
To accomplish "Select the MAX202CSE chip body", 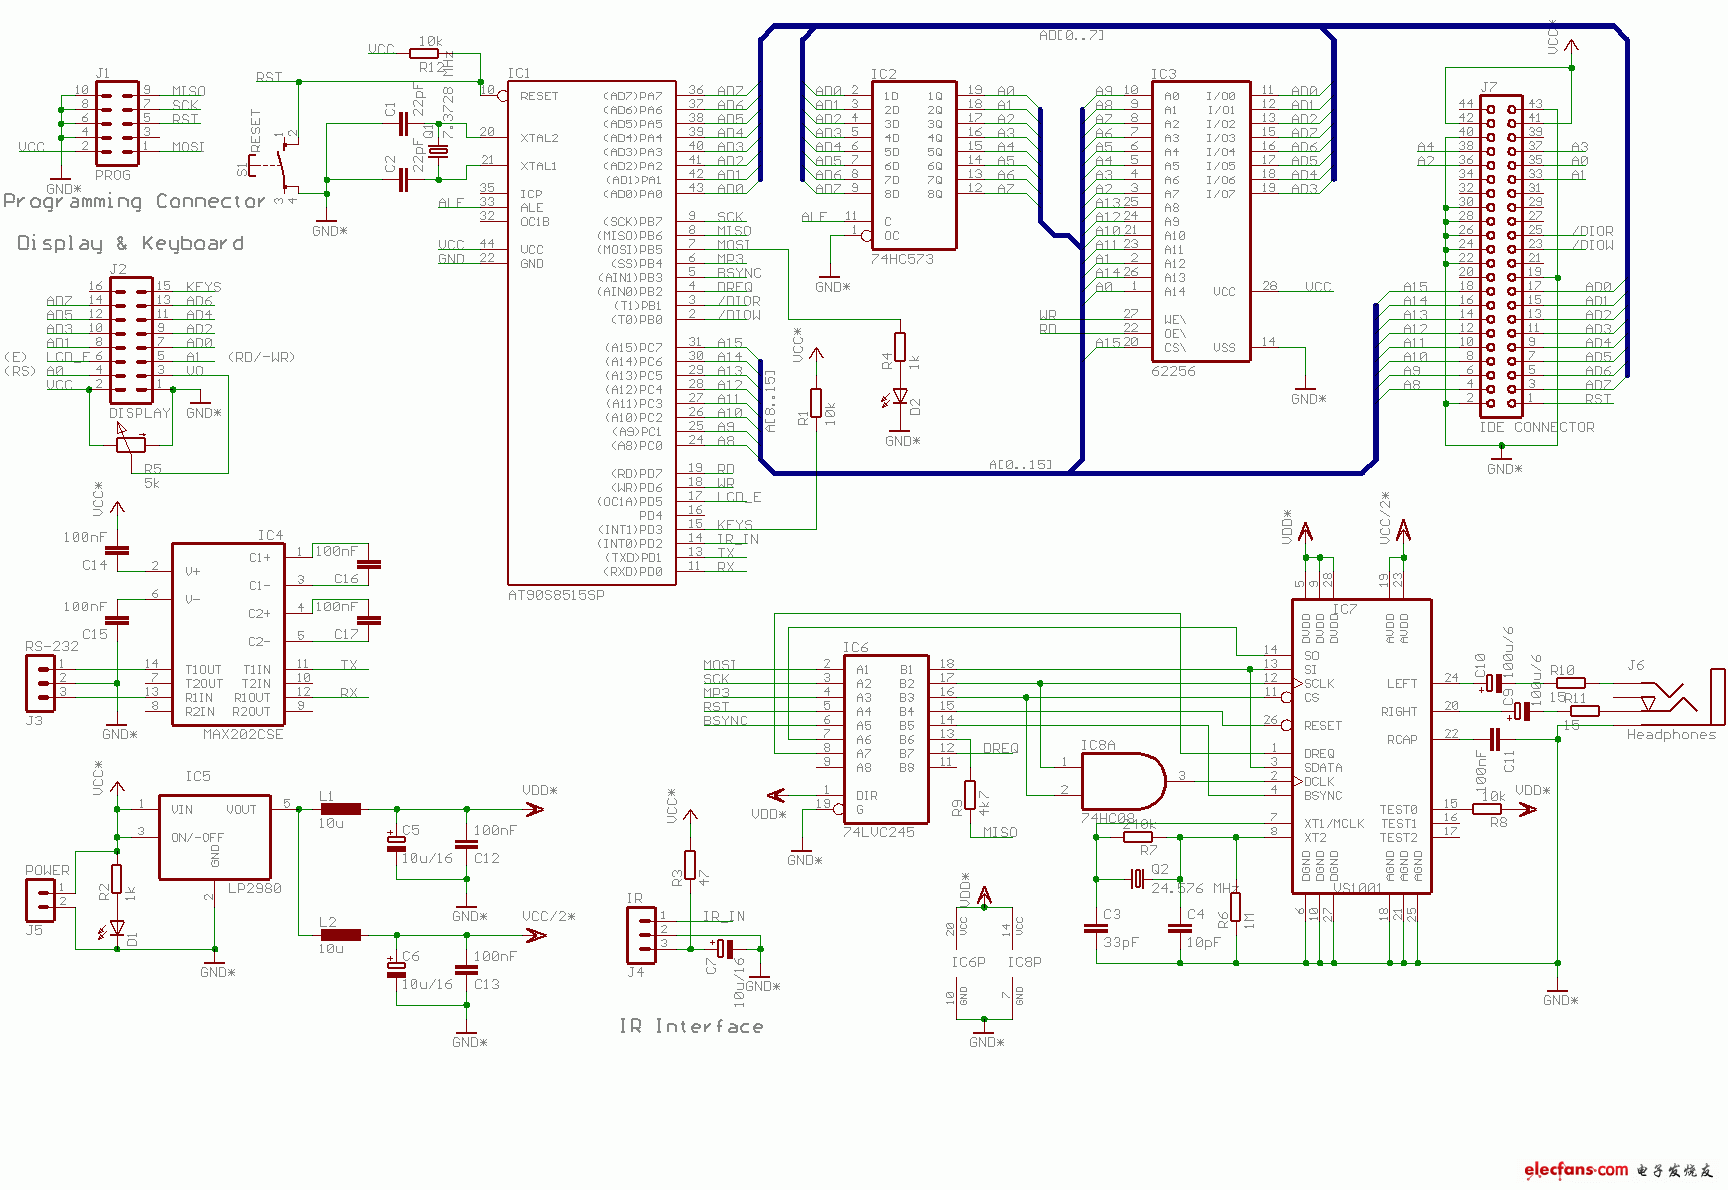I will (x=228, y=634).
